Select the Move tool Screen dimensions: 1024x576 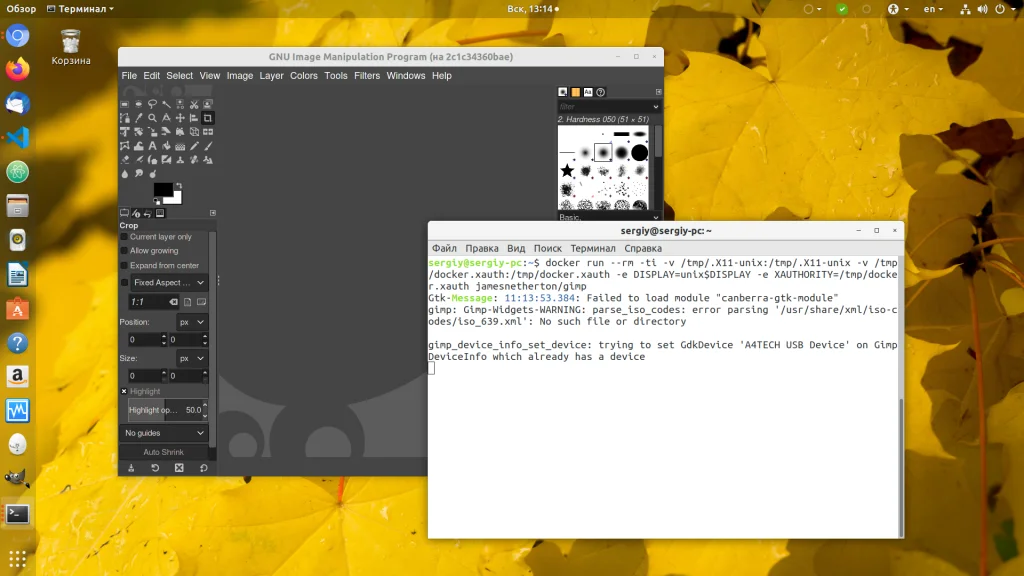(x=180, y=118)
